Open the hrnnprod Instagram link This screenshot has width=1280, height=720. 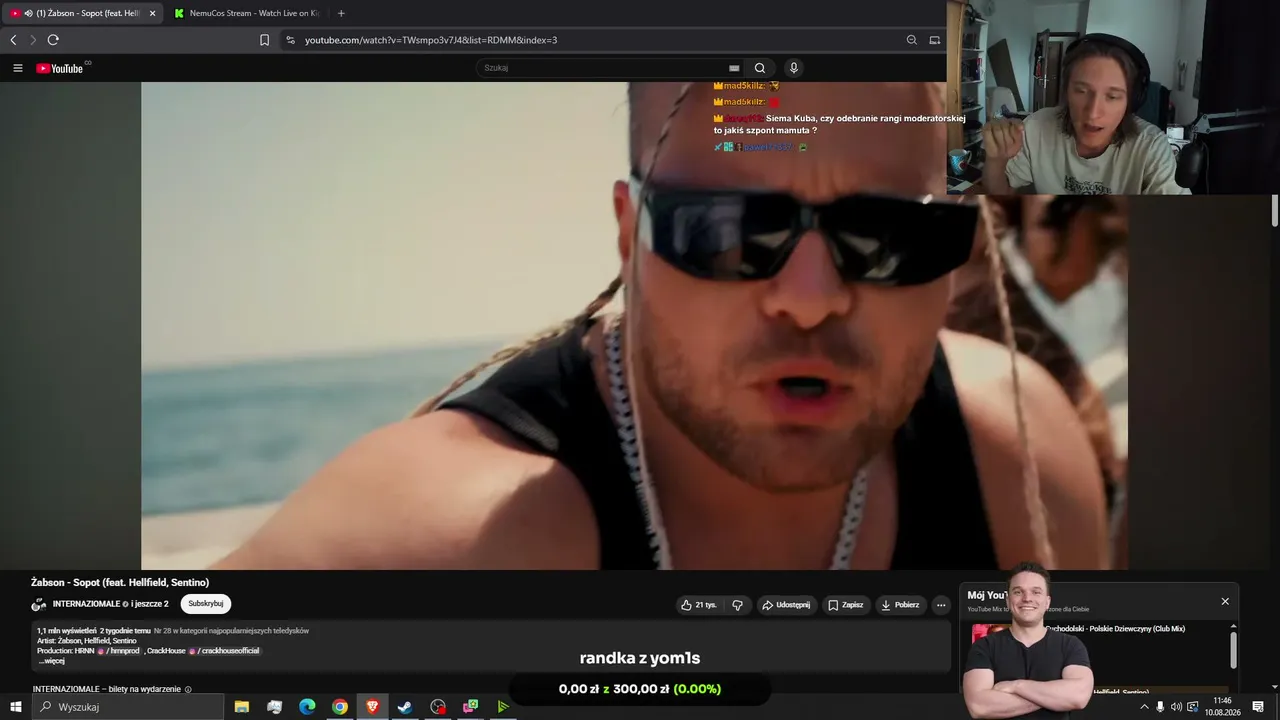(120, 651)
